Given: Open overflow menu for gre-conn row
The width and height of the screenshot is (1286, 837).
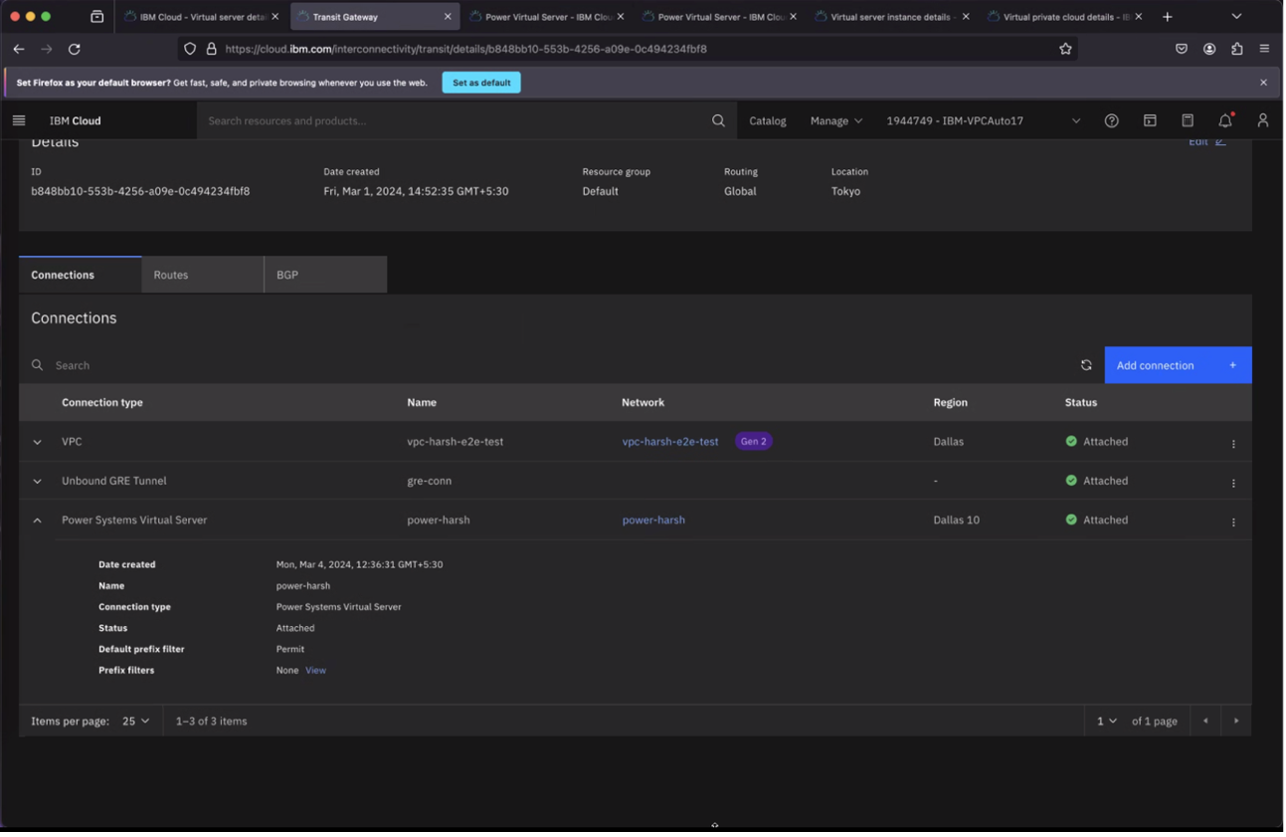Looking at the screenshot, I should tap(1233, 481).
